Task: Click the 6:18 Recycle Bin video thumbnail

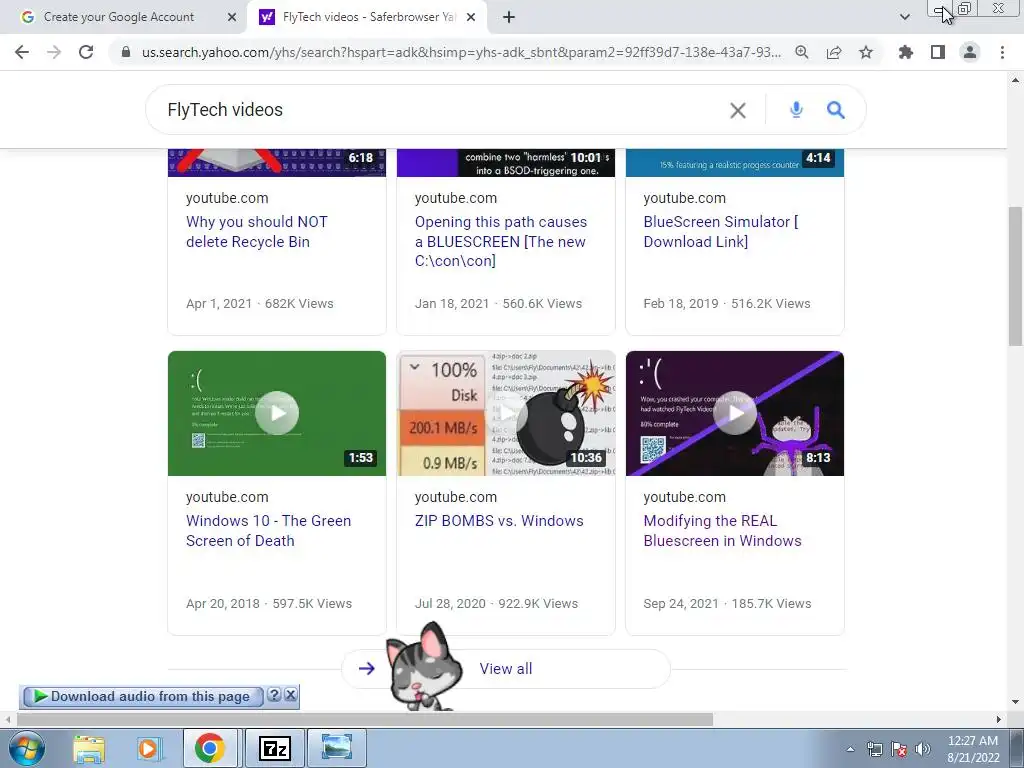Action: (x=277, y=163)
